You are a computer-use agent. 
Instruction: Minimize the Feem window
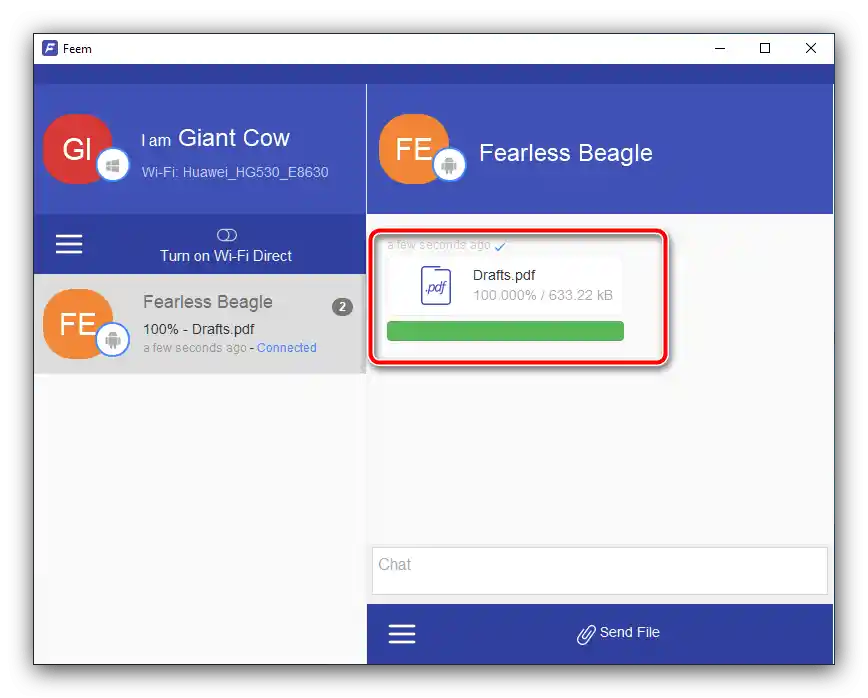(x=720, y=48)
